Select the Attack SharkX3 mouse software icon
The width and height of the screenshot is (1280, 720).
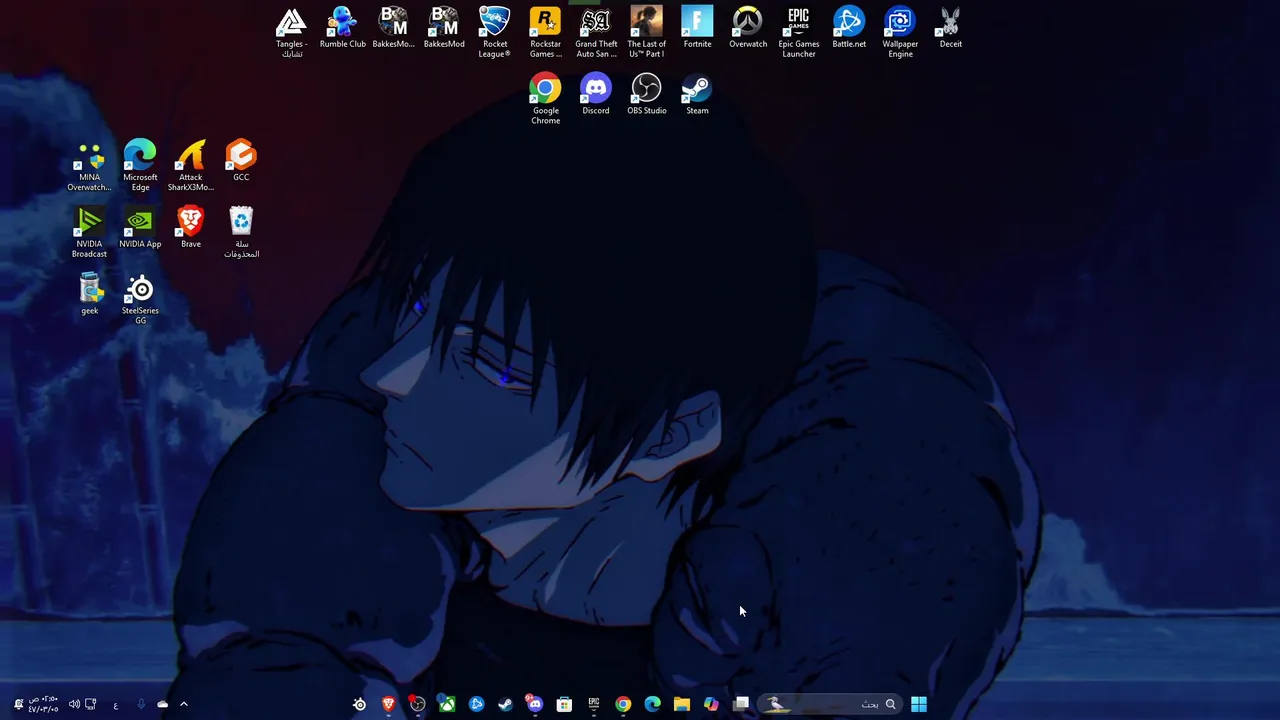click(x=190, y=166)
